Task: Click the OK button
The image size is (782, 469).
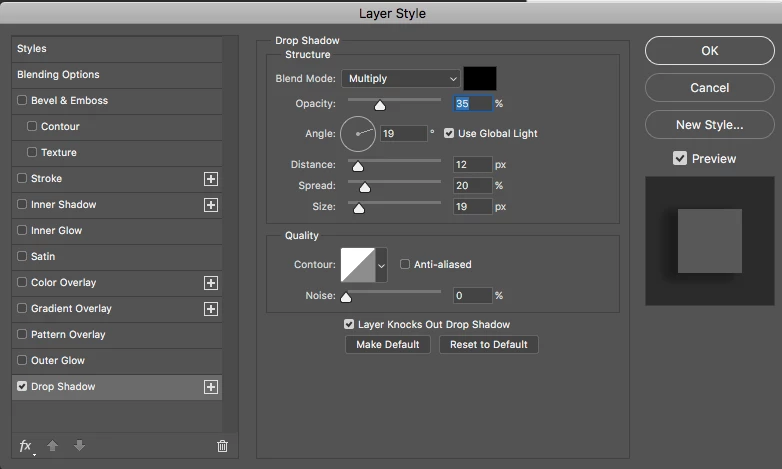Action: pyautogui.click(x=710, y=50)
